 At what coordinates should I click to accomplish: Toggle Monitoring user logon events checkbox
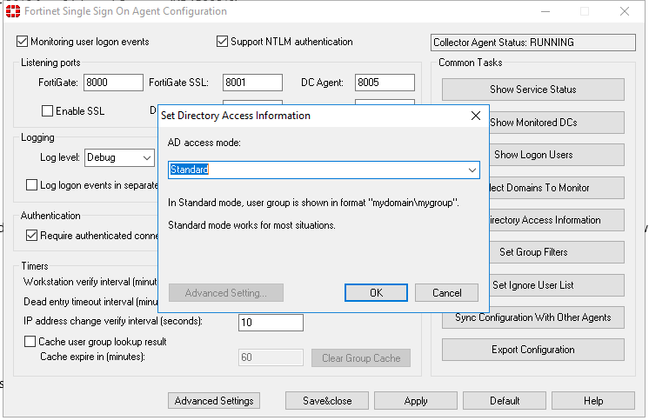tap(23, 42)
